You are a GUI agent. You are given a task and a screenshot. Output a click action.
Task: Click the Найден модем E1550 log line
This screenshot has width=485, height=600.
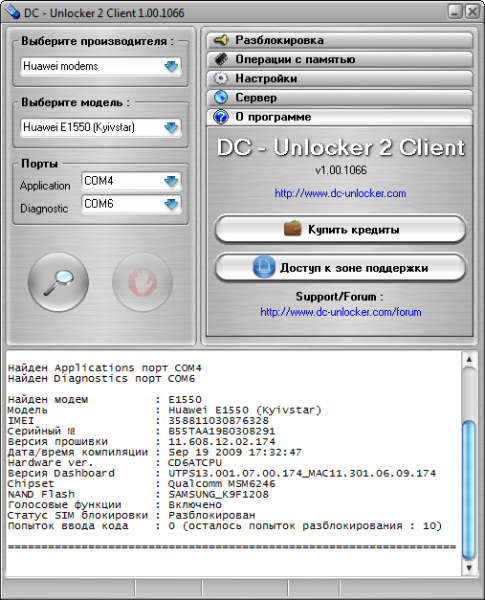pyautogui.click(x=105, y=399)
